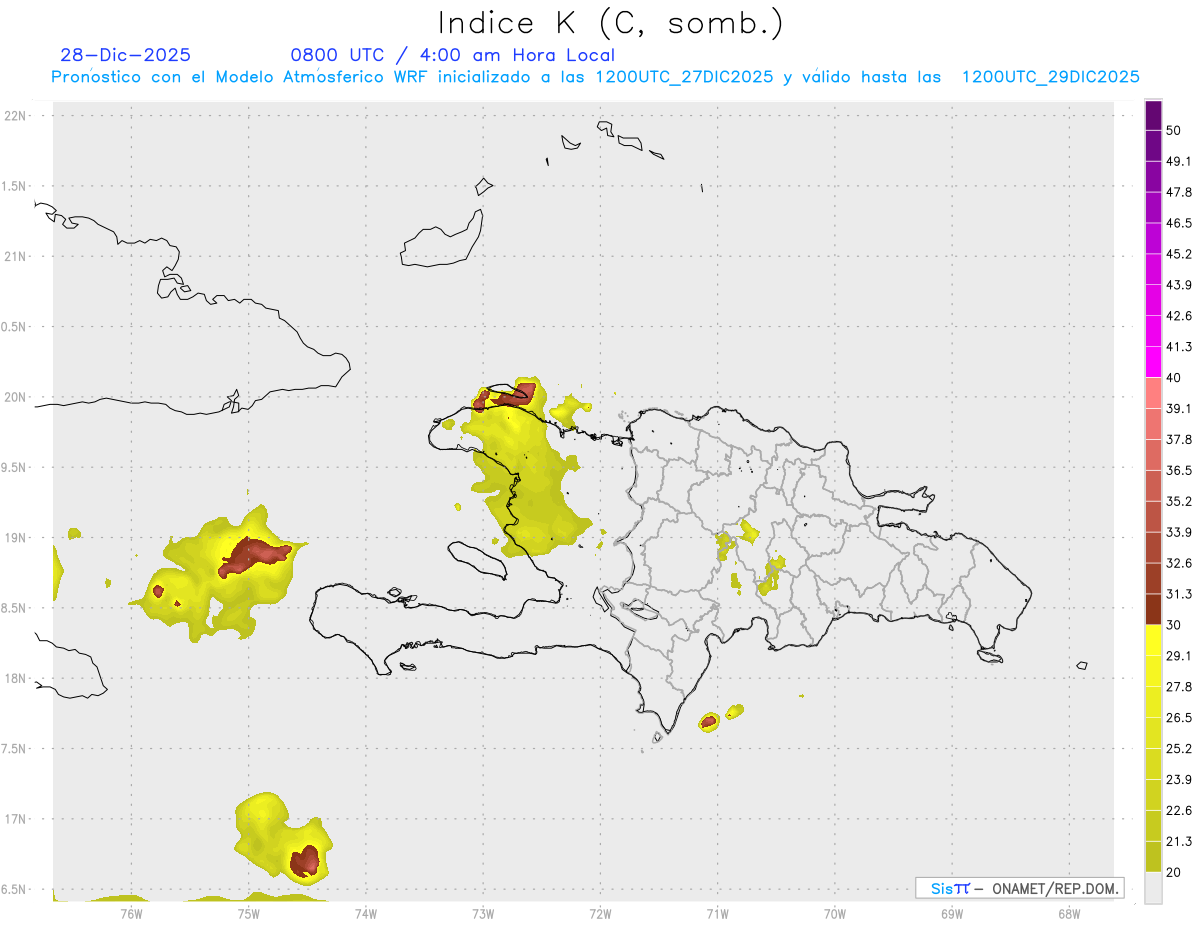Pick the bright magenta swatch just above 40
This screenshot has width=1200, height=927.
click(1153, 363)
